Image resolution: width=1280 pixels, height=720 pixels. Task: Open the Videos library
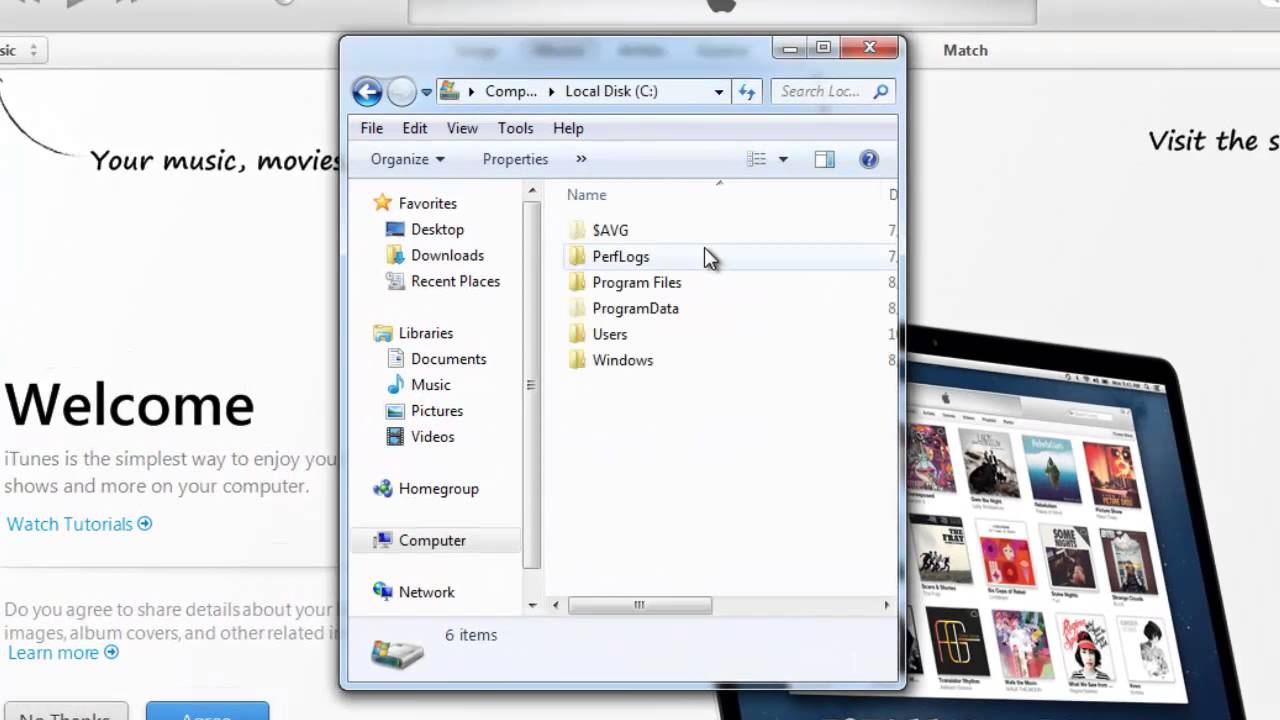tap(432, 437)
